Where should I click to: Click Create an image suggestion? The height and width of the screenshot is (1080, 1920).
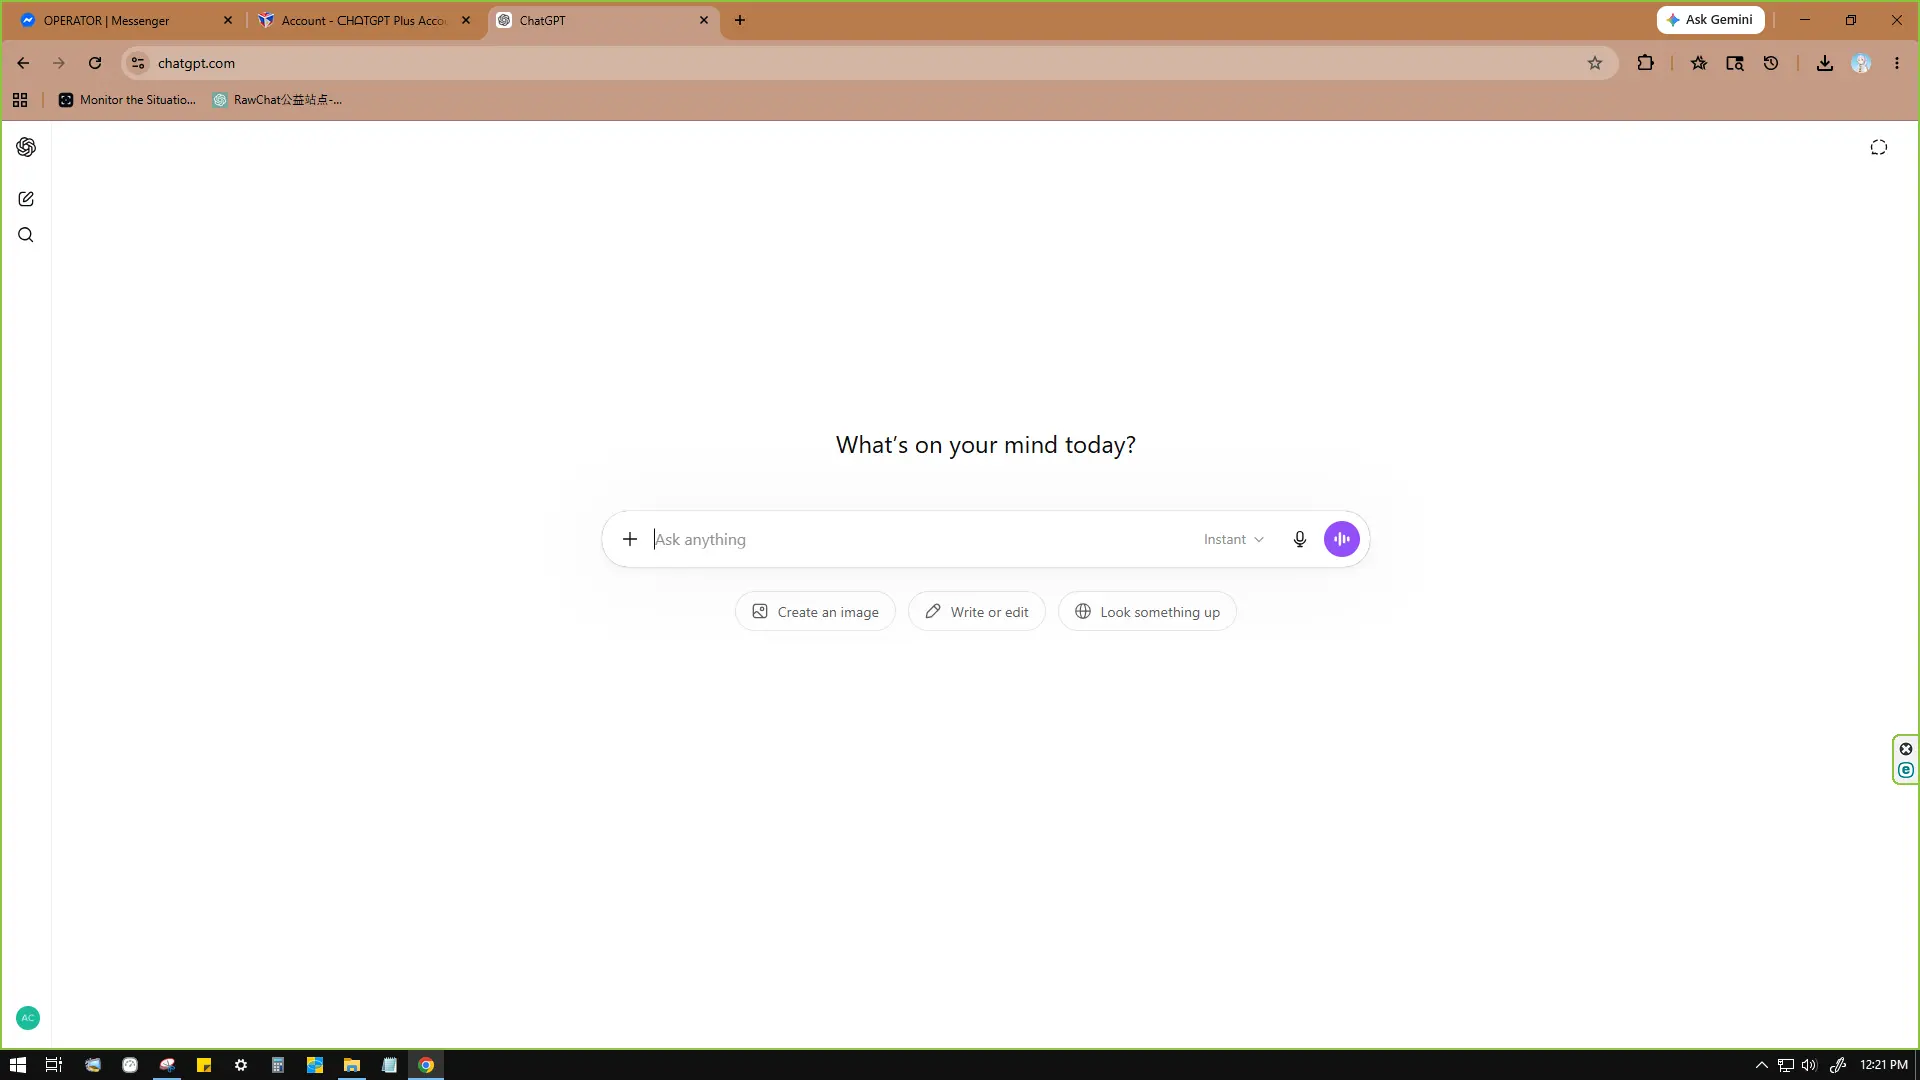815,612
